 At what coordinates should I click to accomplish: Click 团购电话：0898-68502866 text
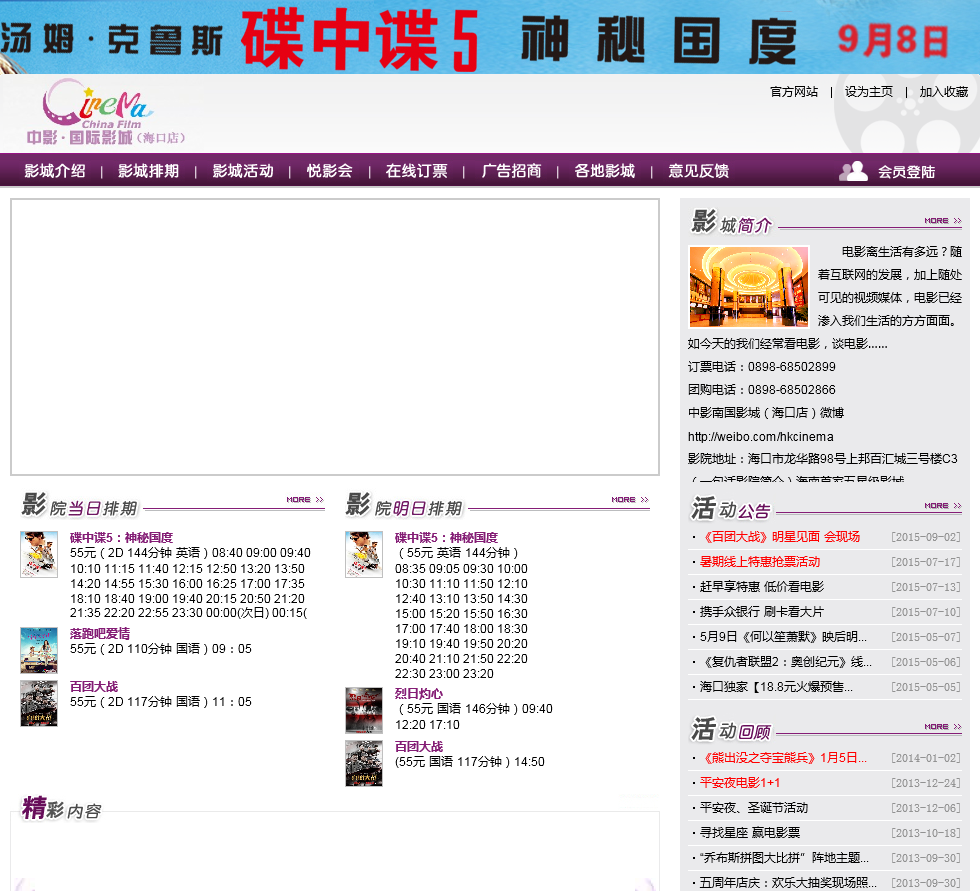tap(761, 390)
